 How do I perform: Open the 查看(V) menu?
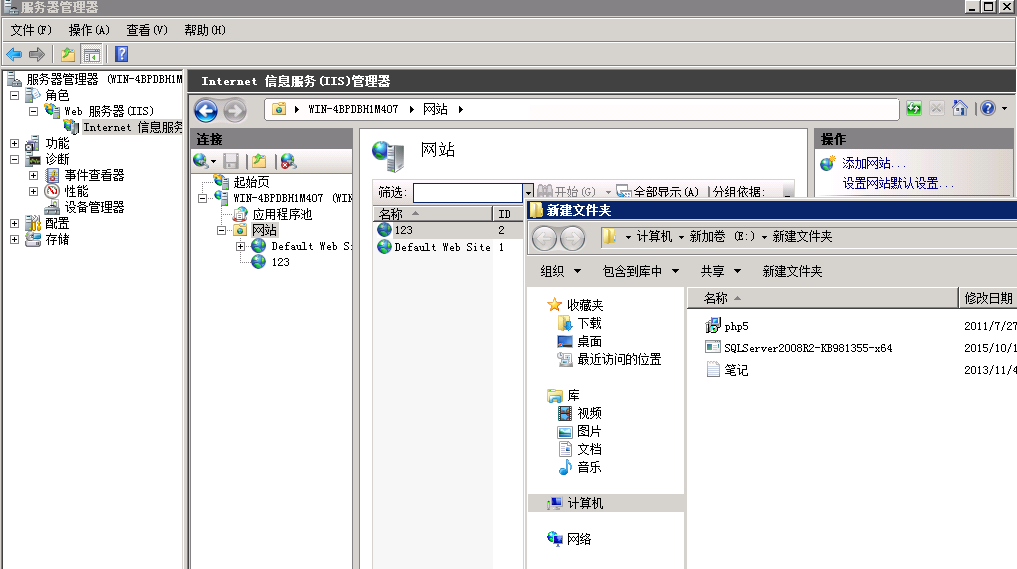pyautogui.click(x=147, y=30)
